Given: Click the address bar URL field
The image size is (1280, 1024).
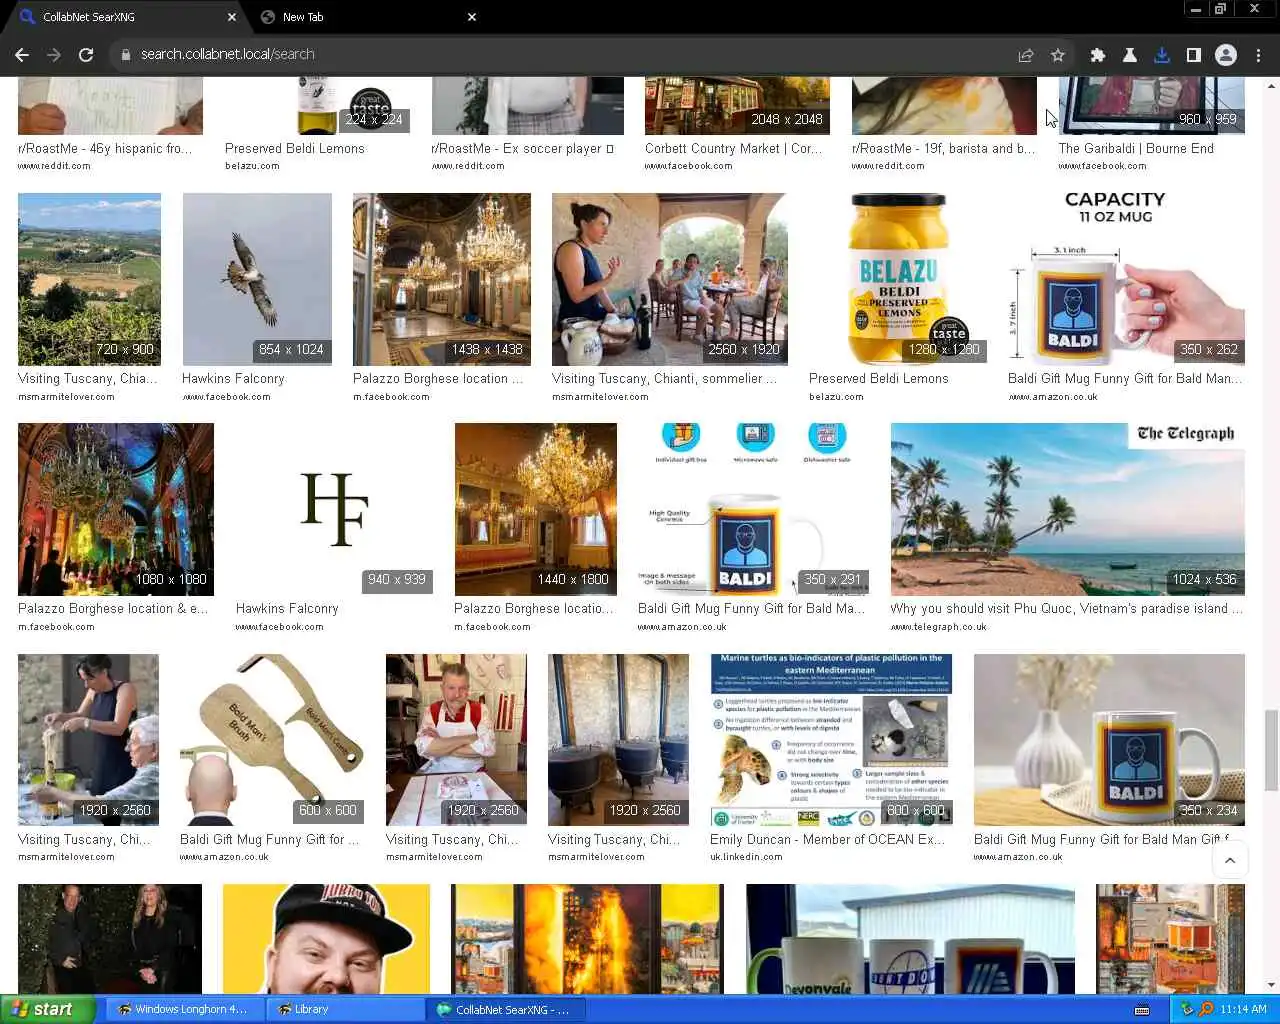Looking at the screenshot, I should click(x=560, y=55).
